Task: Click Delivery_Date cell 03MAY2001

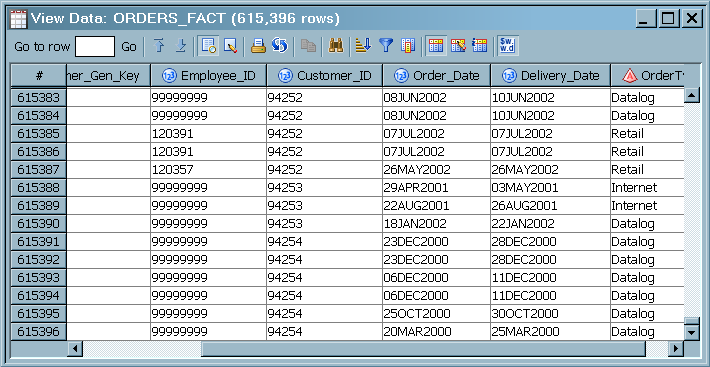Action: tap(551, 188)
